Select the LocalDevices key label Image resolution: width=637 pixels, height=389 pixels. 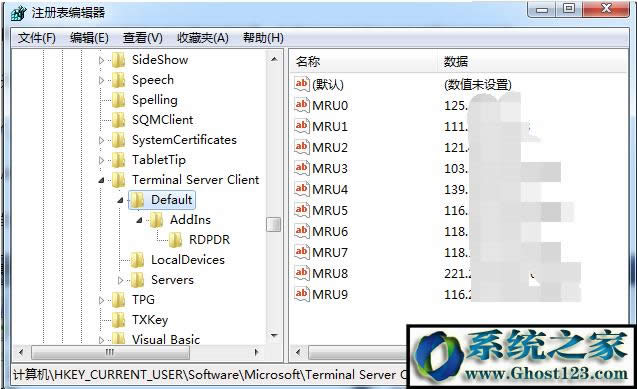click(188, 260)
